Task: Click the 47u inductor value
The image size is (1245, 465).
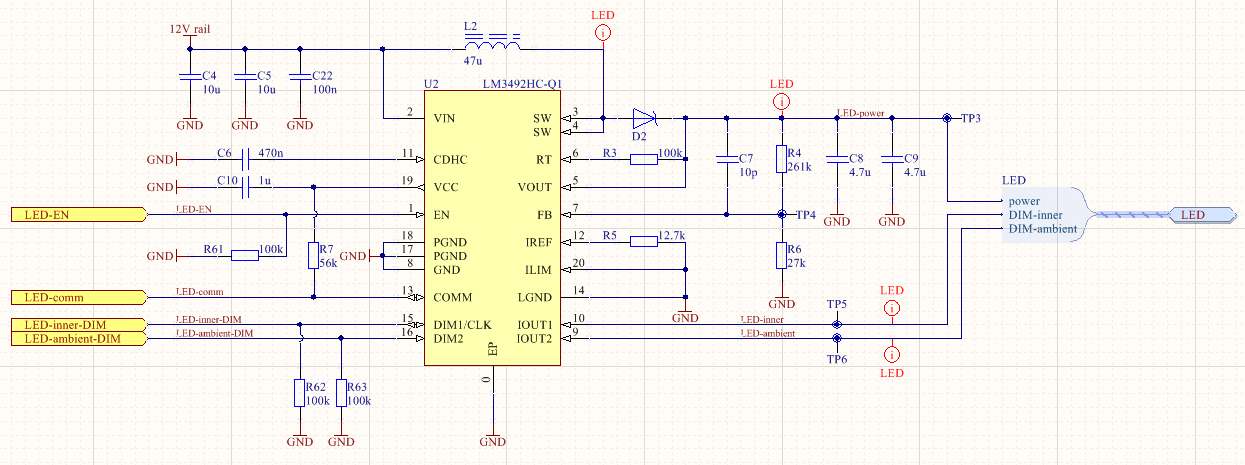Action: 473,61
